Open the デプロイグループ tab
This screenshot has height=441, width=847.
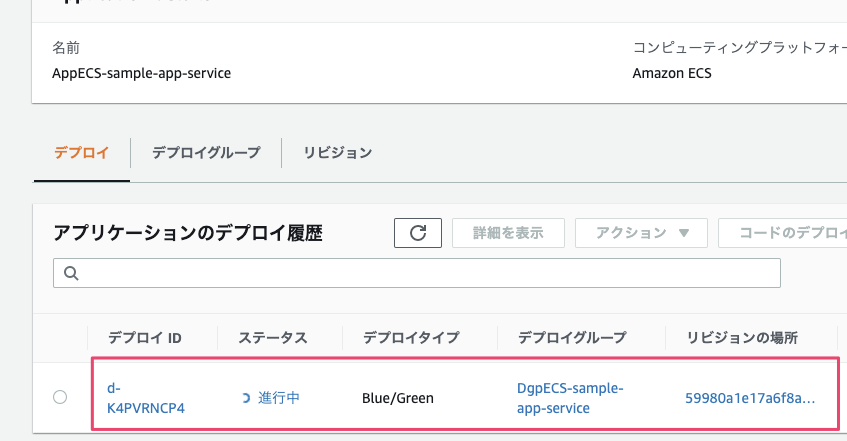coord(206,153)
